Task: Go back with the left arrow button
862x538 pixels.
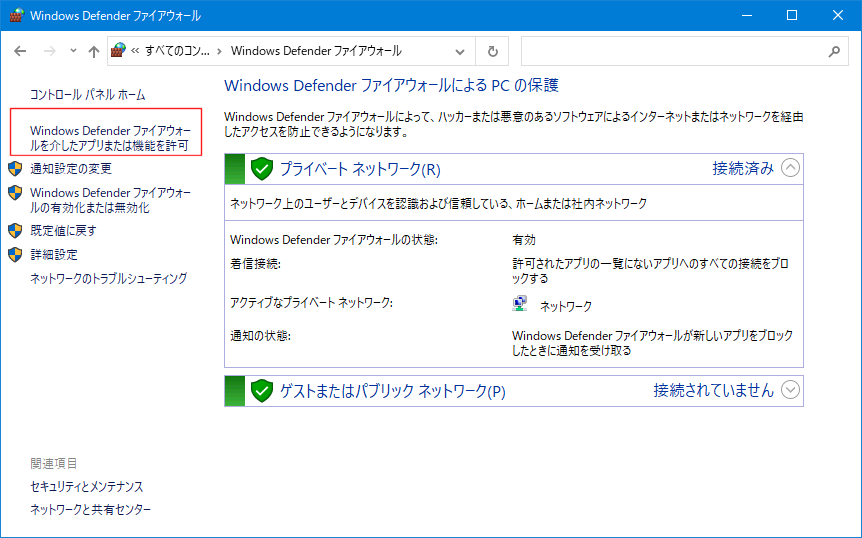Action: [x=20, y=51]
